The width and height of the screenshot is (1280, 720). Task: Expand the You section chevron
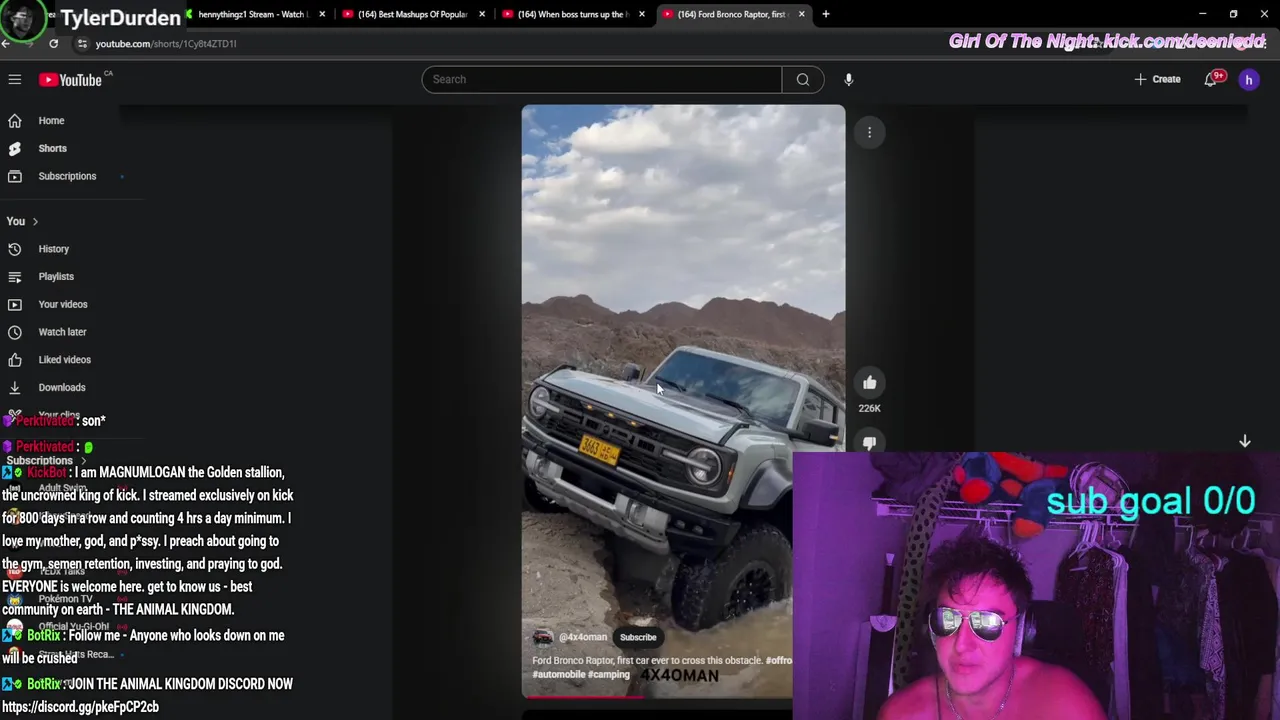pos(35,221)
